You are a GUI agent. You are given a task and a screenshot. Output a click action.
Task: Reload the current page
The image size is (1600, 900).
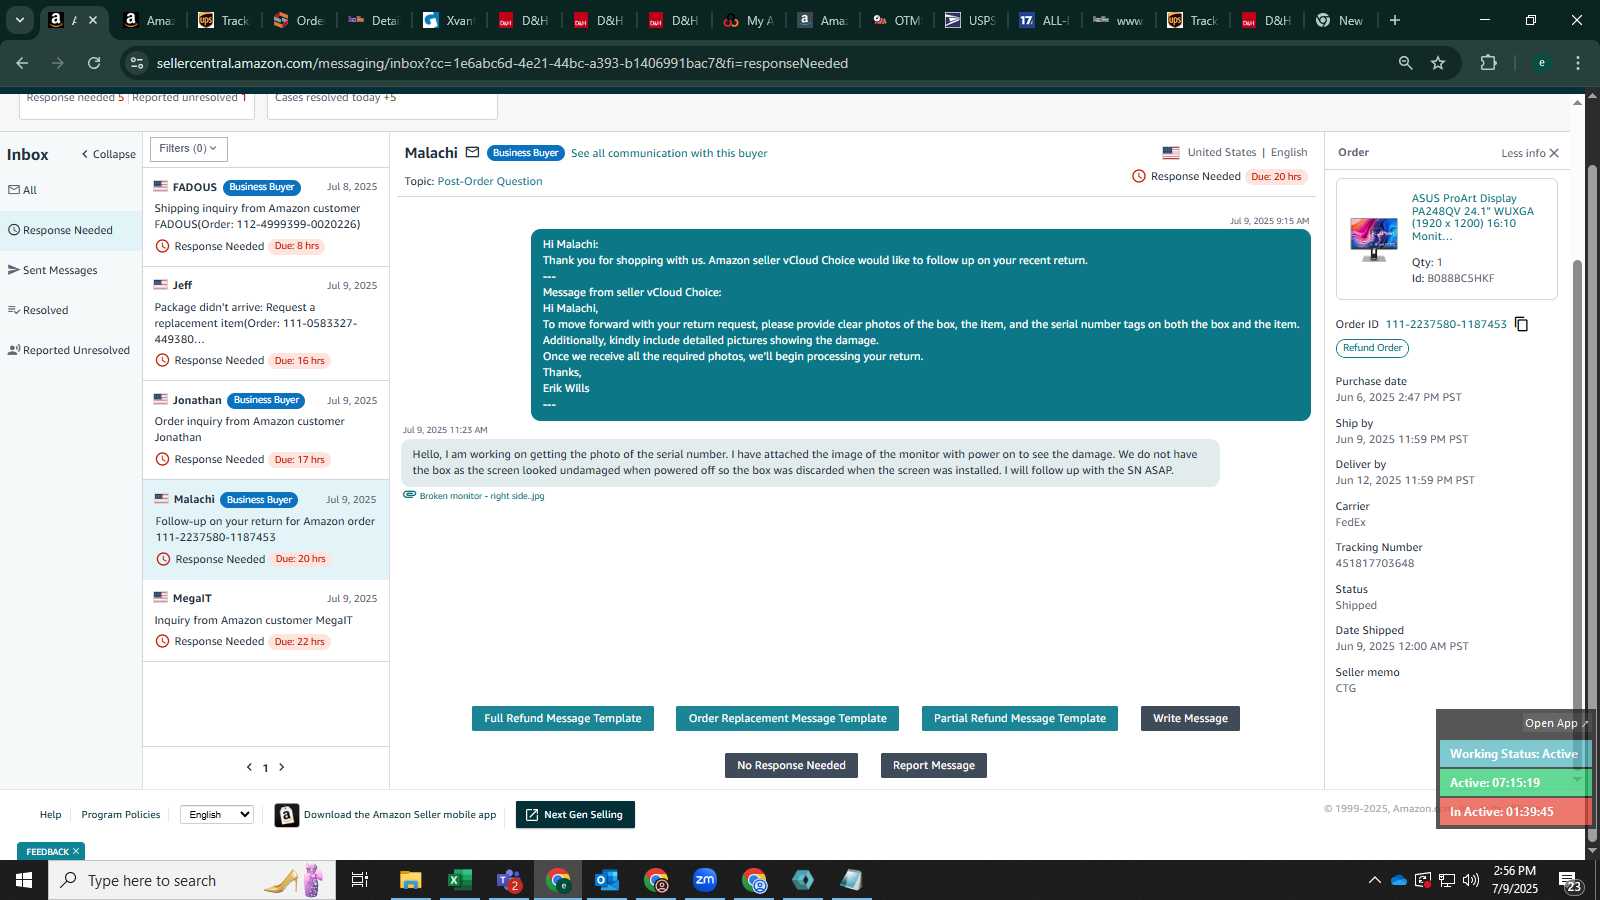(94, 63)
